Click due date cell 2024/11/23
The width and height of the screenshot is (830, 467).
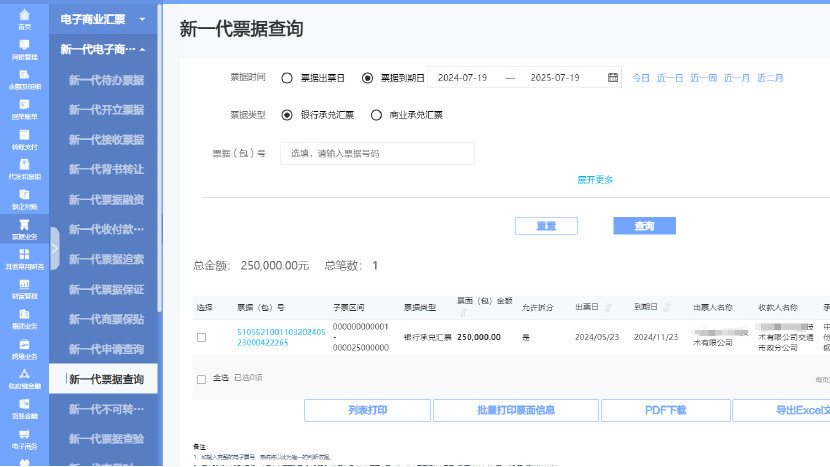656,337
